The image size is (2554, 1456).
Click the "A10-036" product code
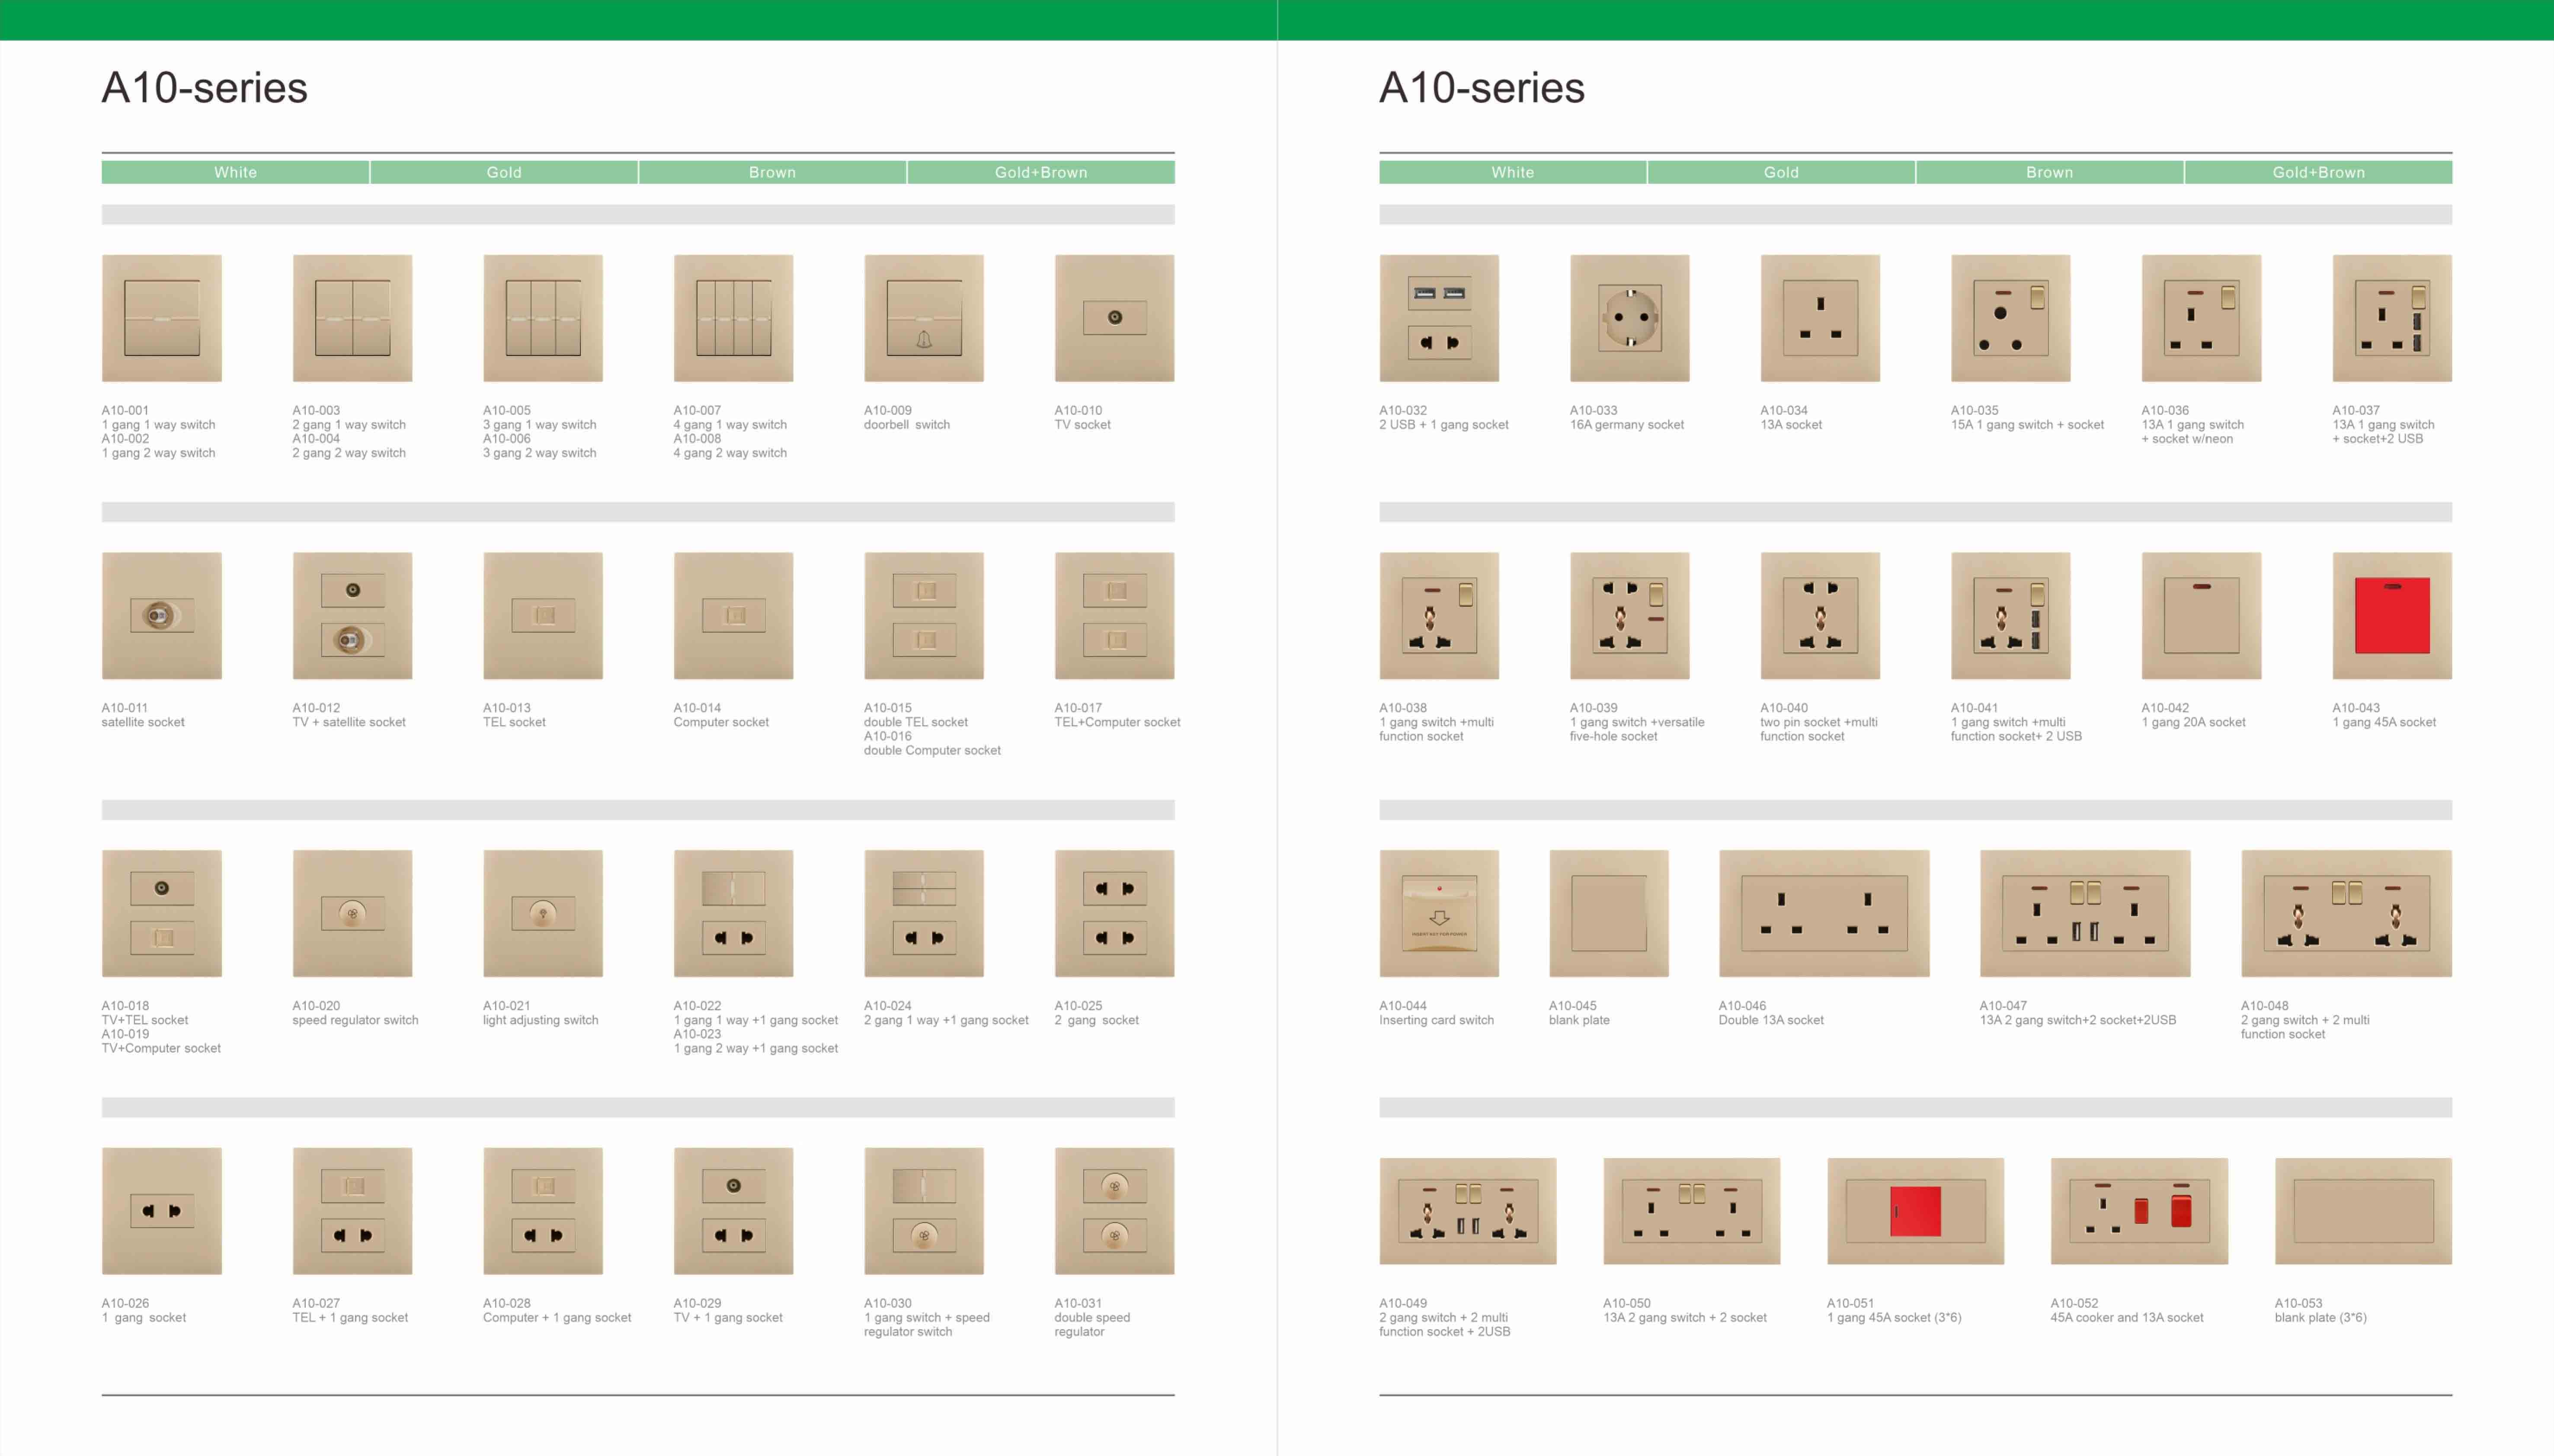pyautogui.click(x=2165, y=410)
